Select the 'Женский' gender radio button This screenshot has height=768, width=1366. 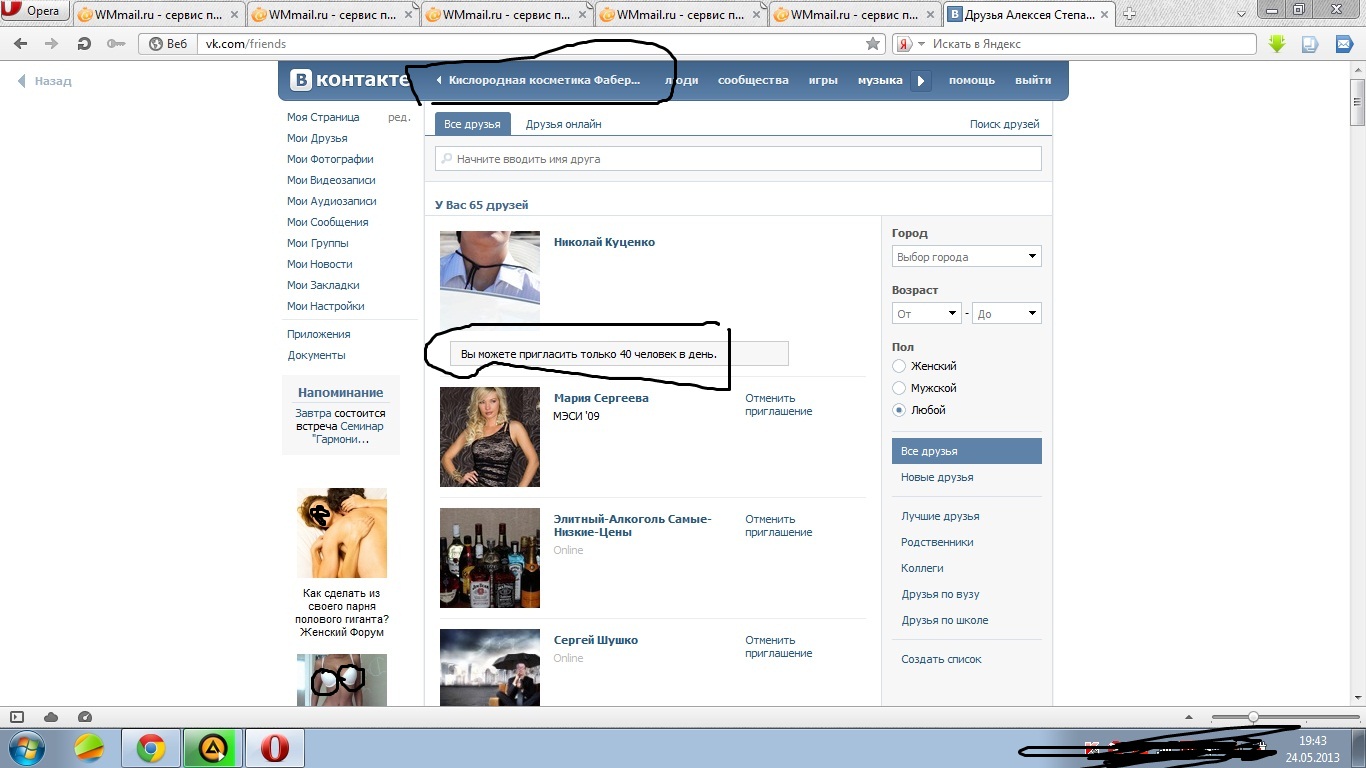(899, 366)
